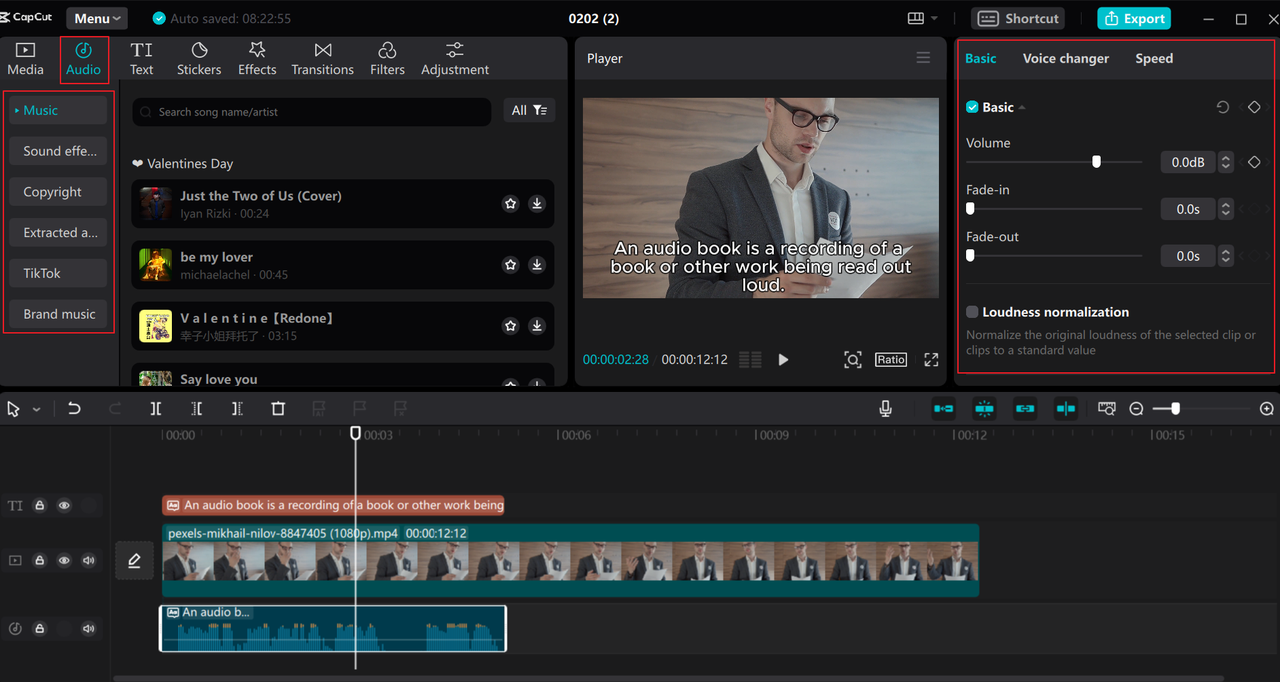Click the player fullscreen icon
1280x682 pixels.
pos(931,360)
